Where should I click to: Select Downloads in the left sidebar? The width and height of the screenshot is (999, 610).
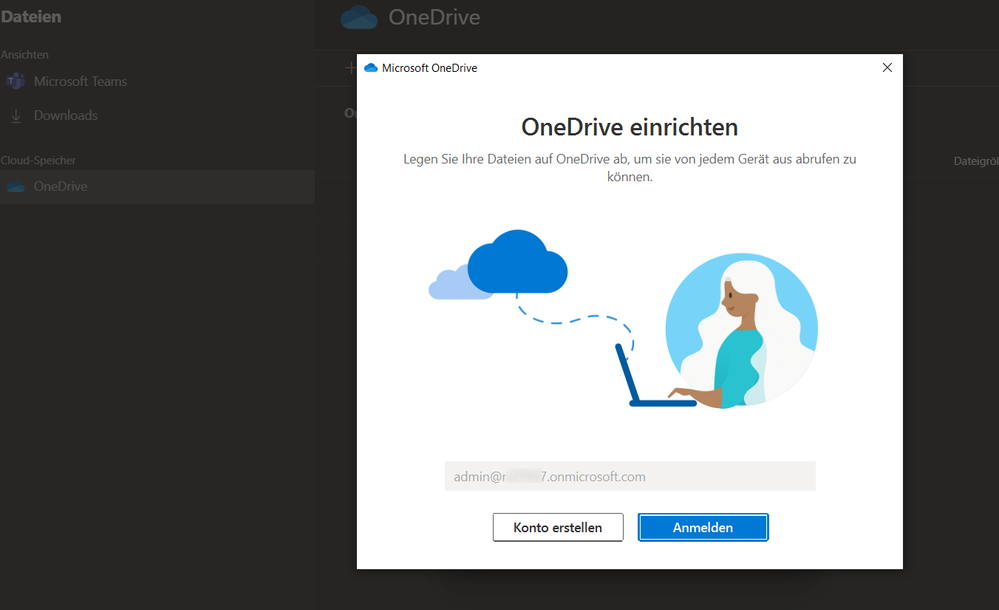68,115
